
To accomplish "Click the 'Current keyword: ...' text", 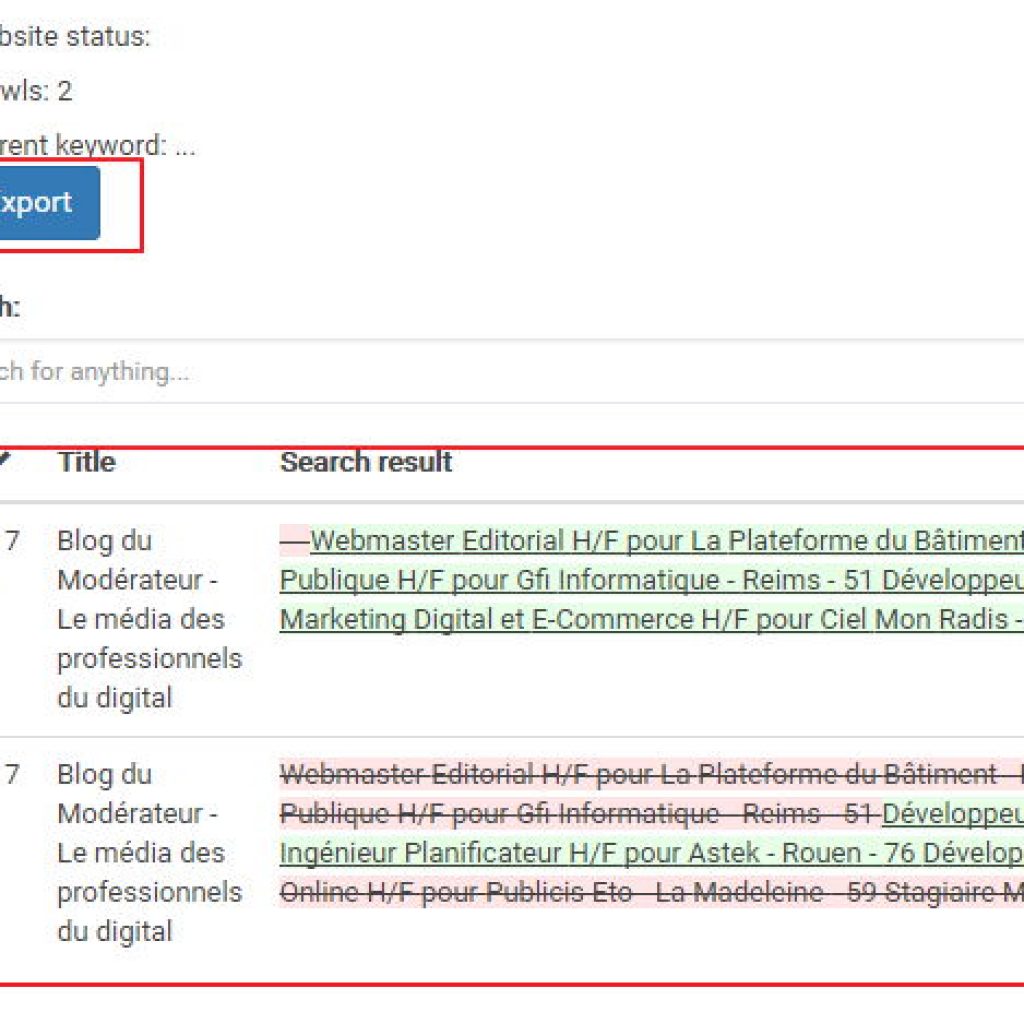I will pos(98,145).
